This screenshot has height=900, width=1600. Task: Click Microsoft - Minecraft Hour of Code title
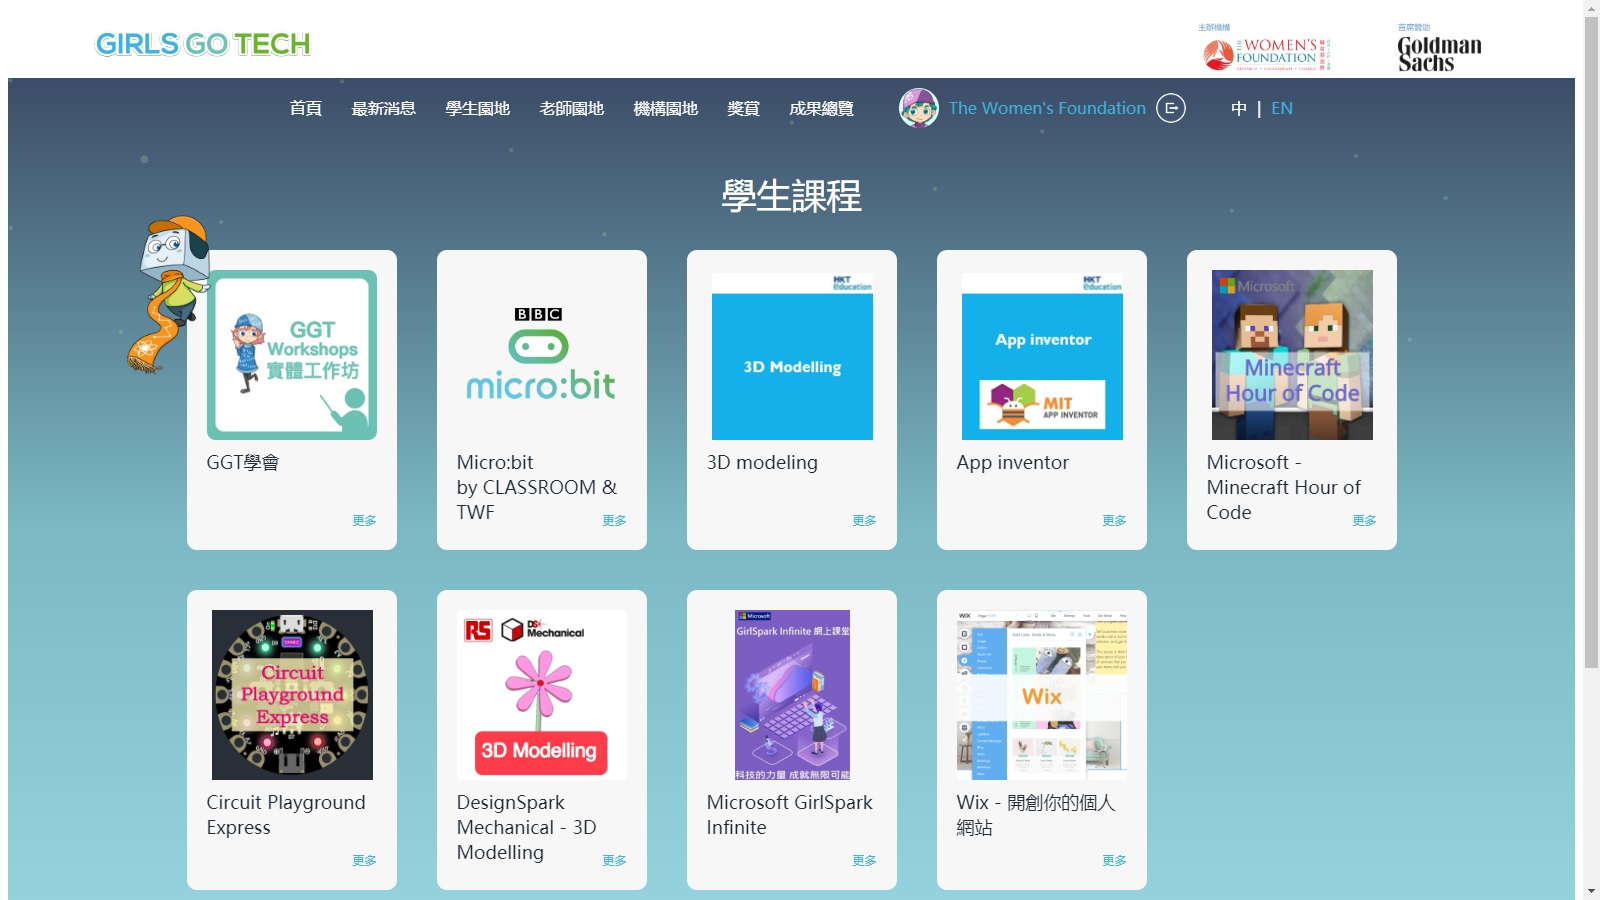pos(1283,487)
